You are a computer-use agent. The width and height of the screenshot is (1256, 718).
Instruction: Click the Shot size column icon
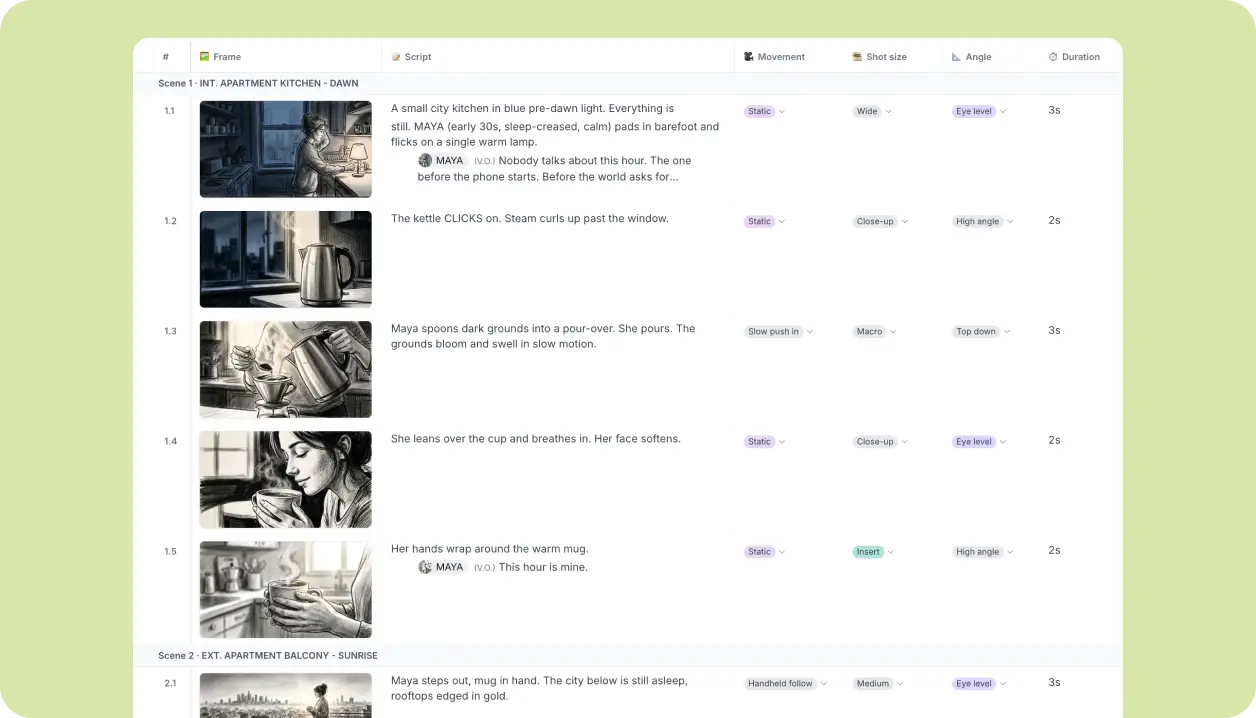(857, 57)
